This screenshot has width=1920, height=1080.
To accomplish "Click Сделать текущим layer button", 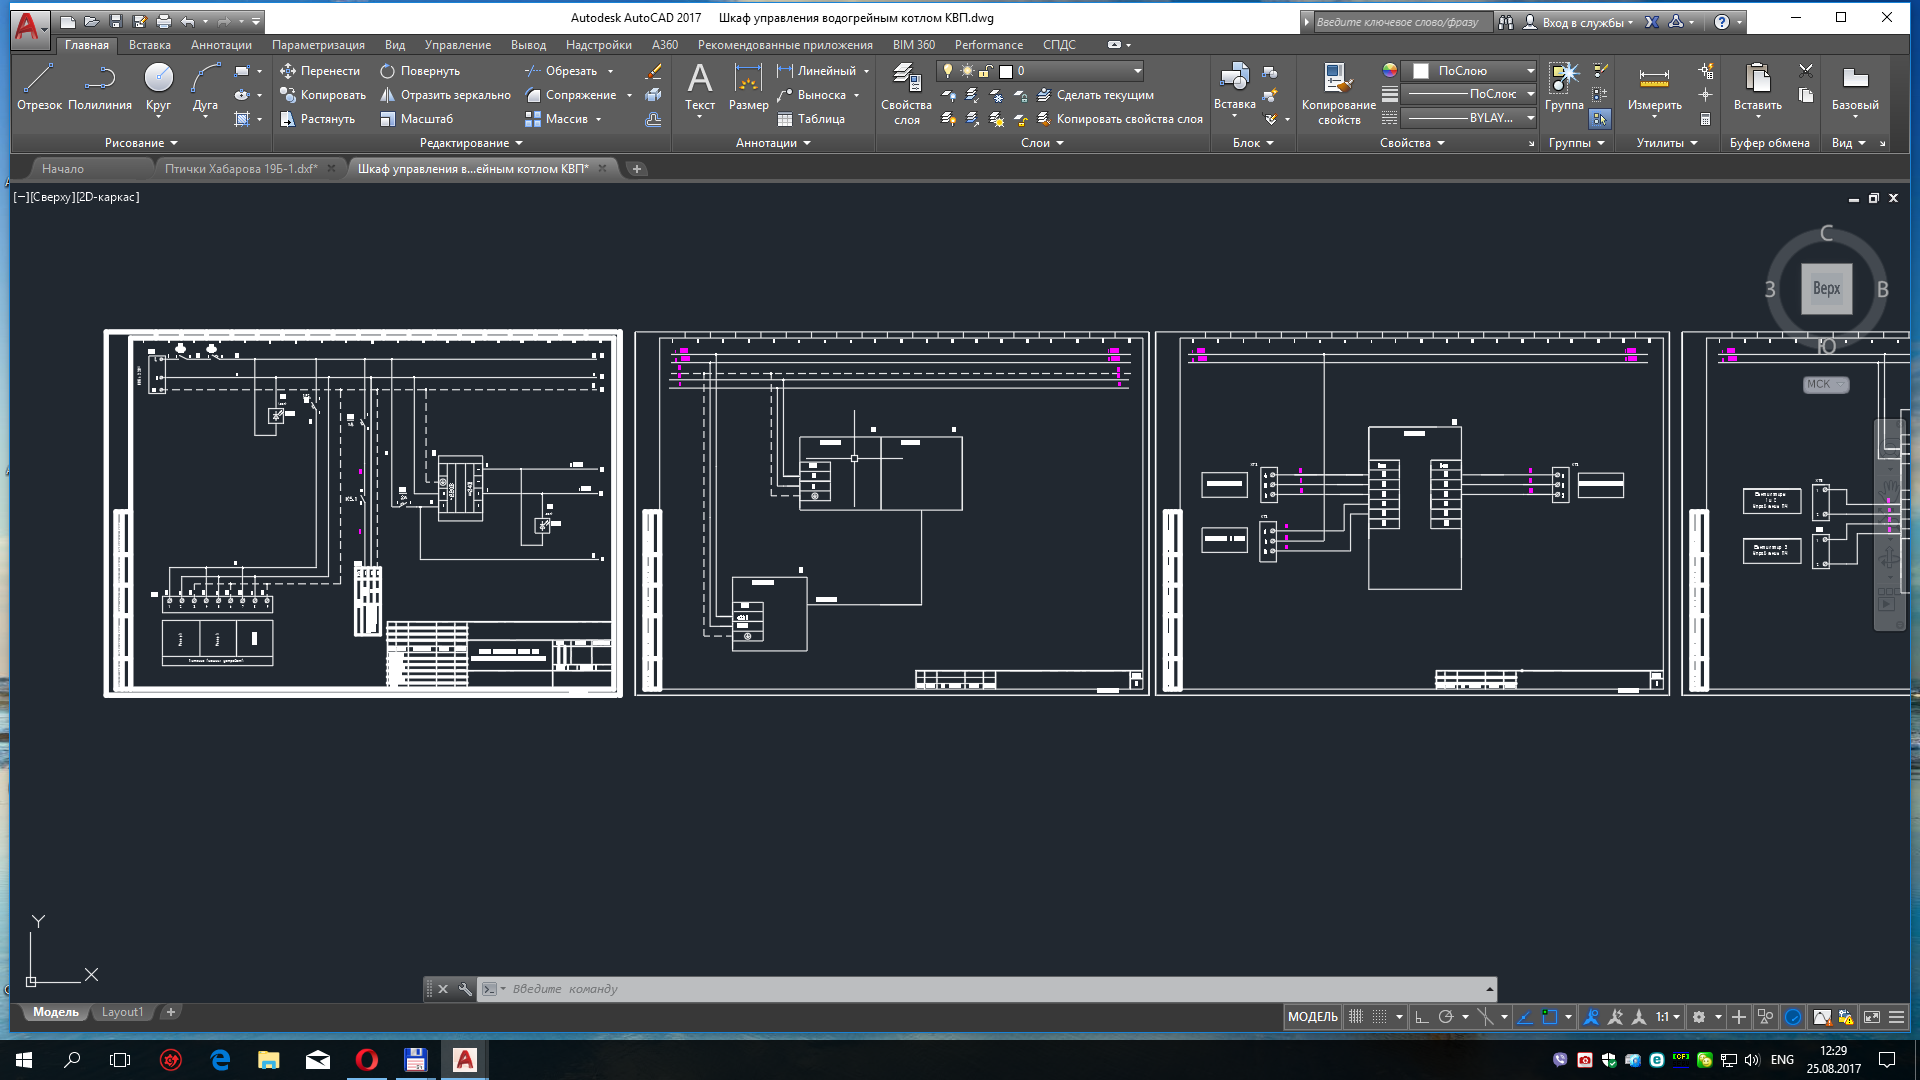I will (1095, 95).
